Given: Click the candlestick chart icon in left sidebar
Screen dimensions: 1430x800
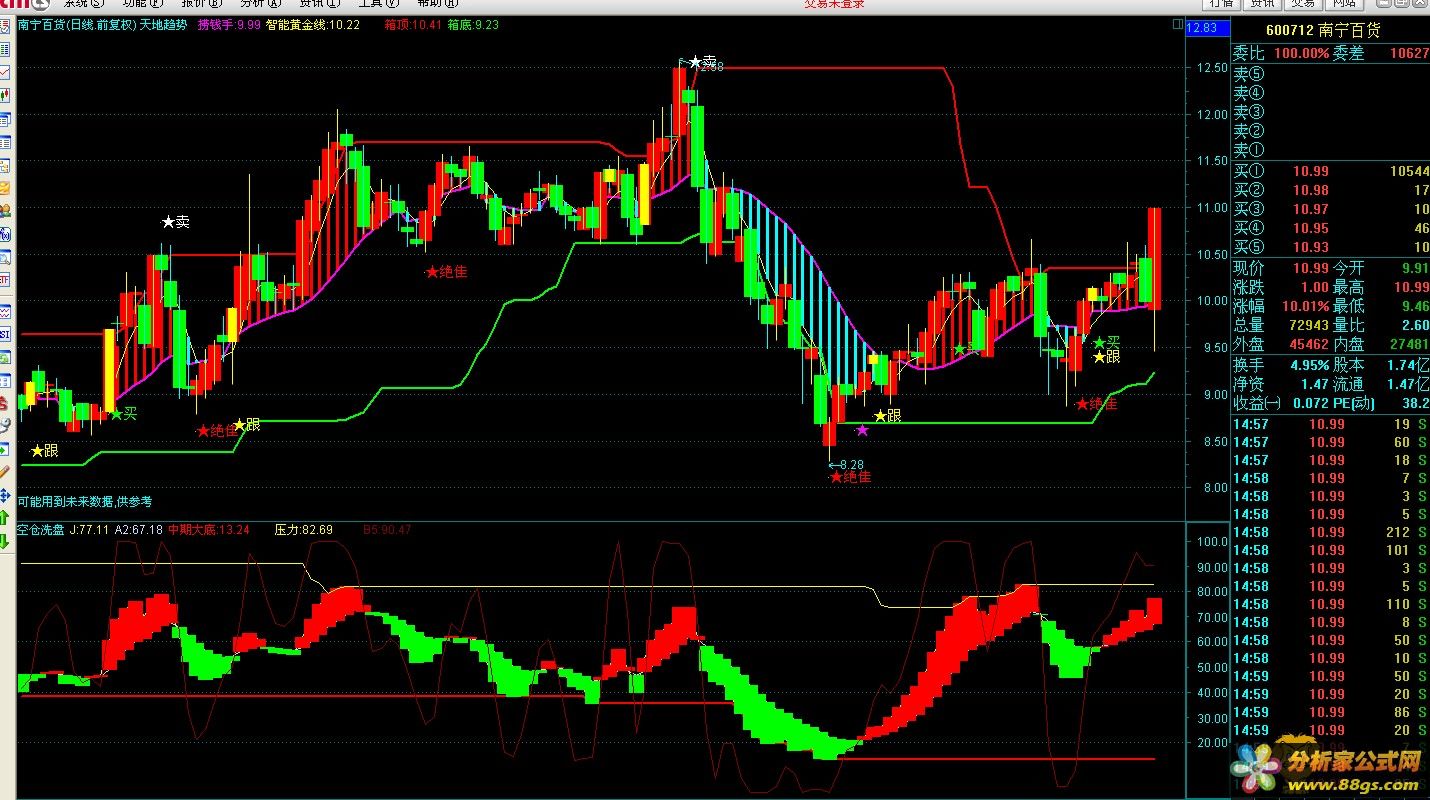Looking at the screenshot, I should [x=5, y=96].
